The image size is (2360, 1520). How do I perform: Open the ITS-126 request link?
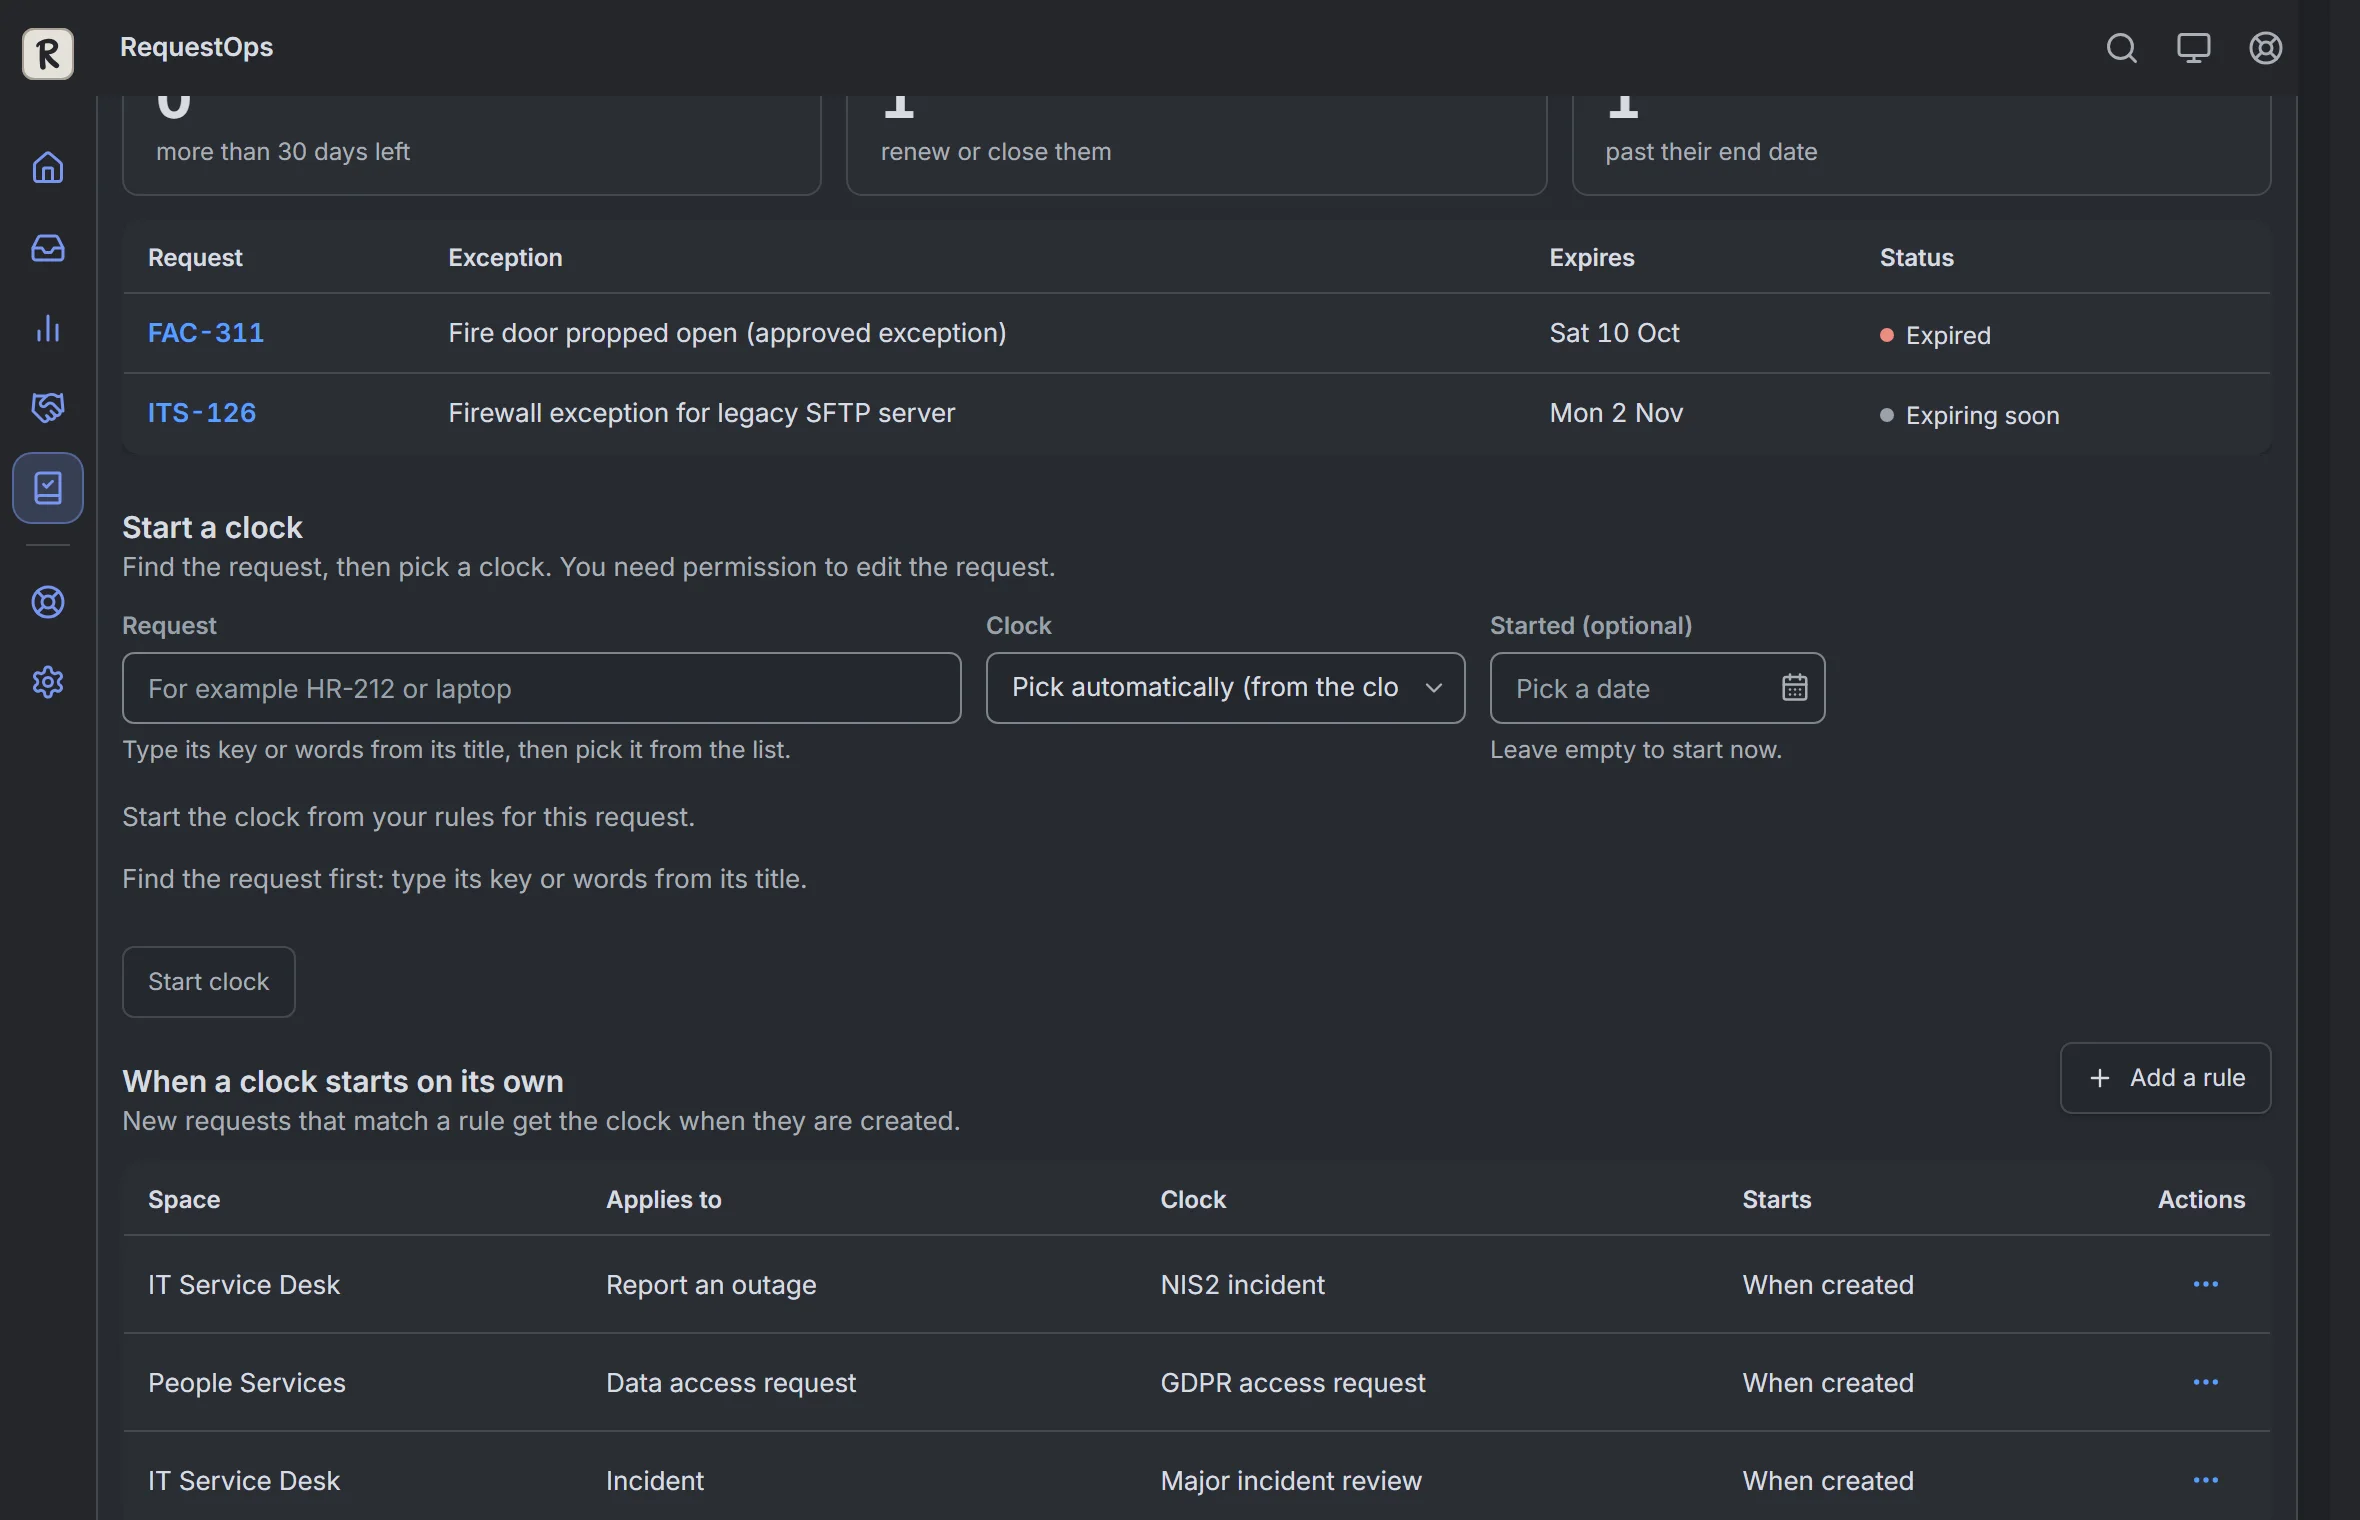tap(202, 413)
